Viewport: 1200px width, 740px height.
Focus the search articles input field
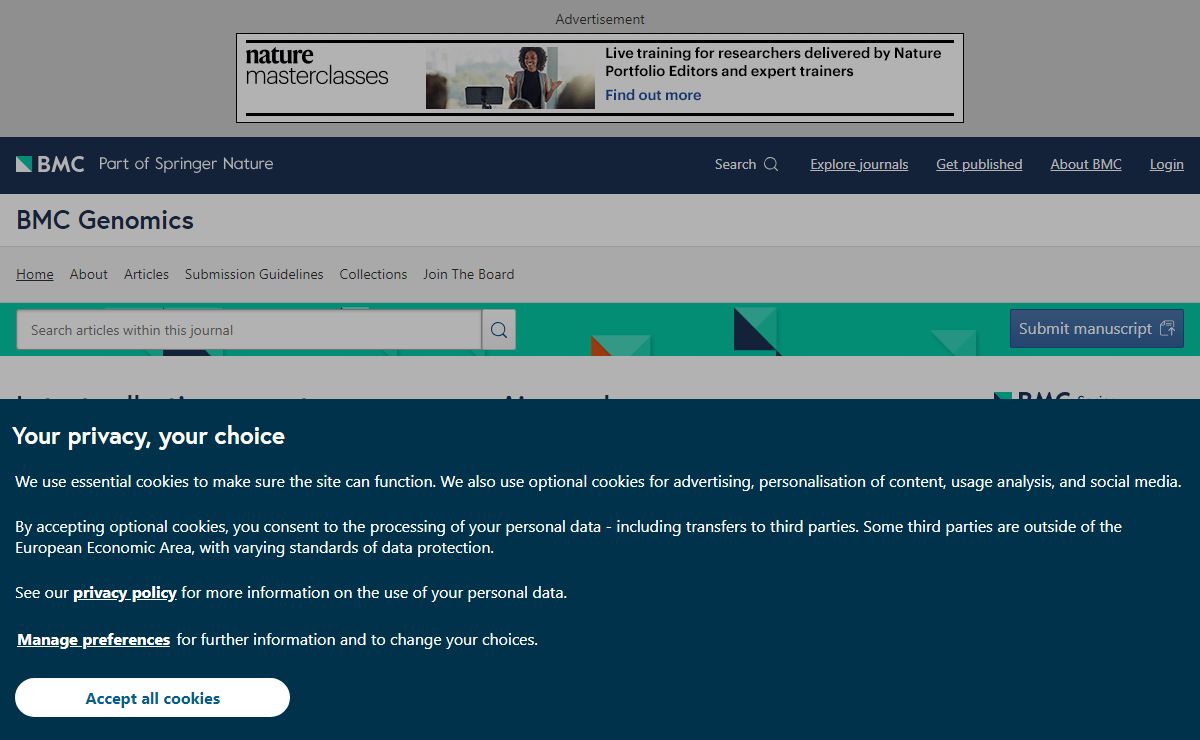tap(249, 330)
